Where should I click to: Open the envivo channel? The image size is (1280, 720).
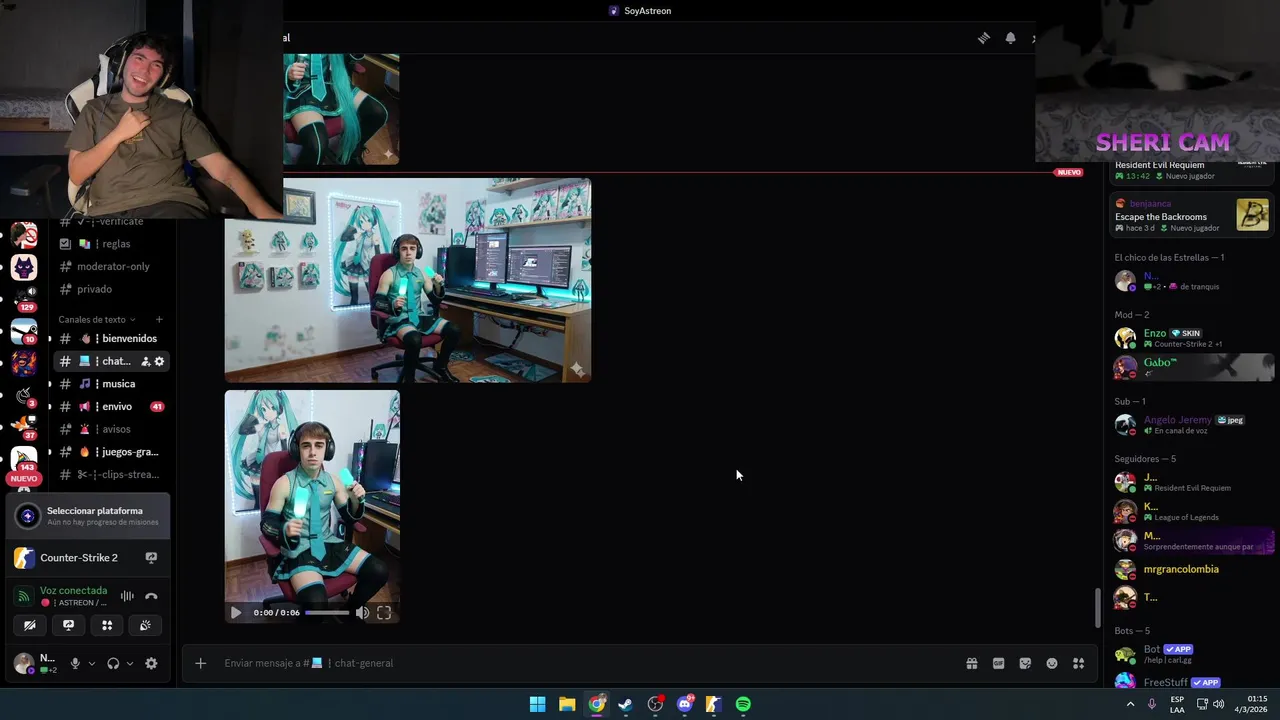110,407
